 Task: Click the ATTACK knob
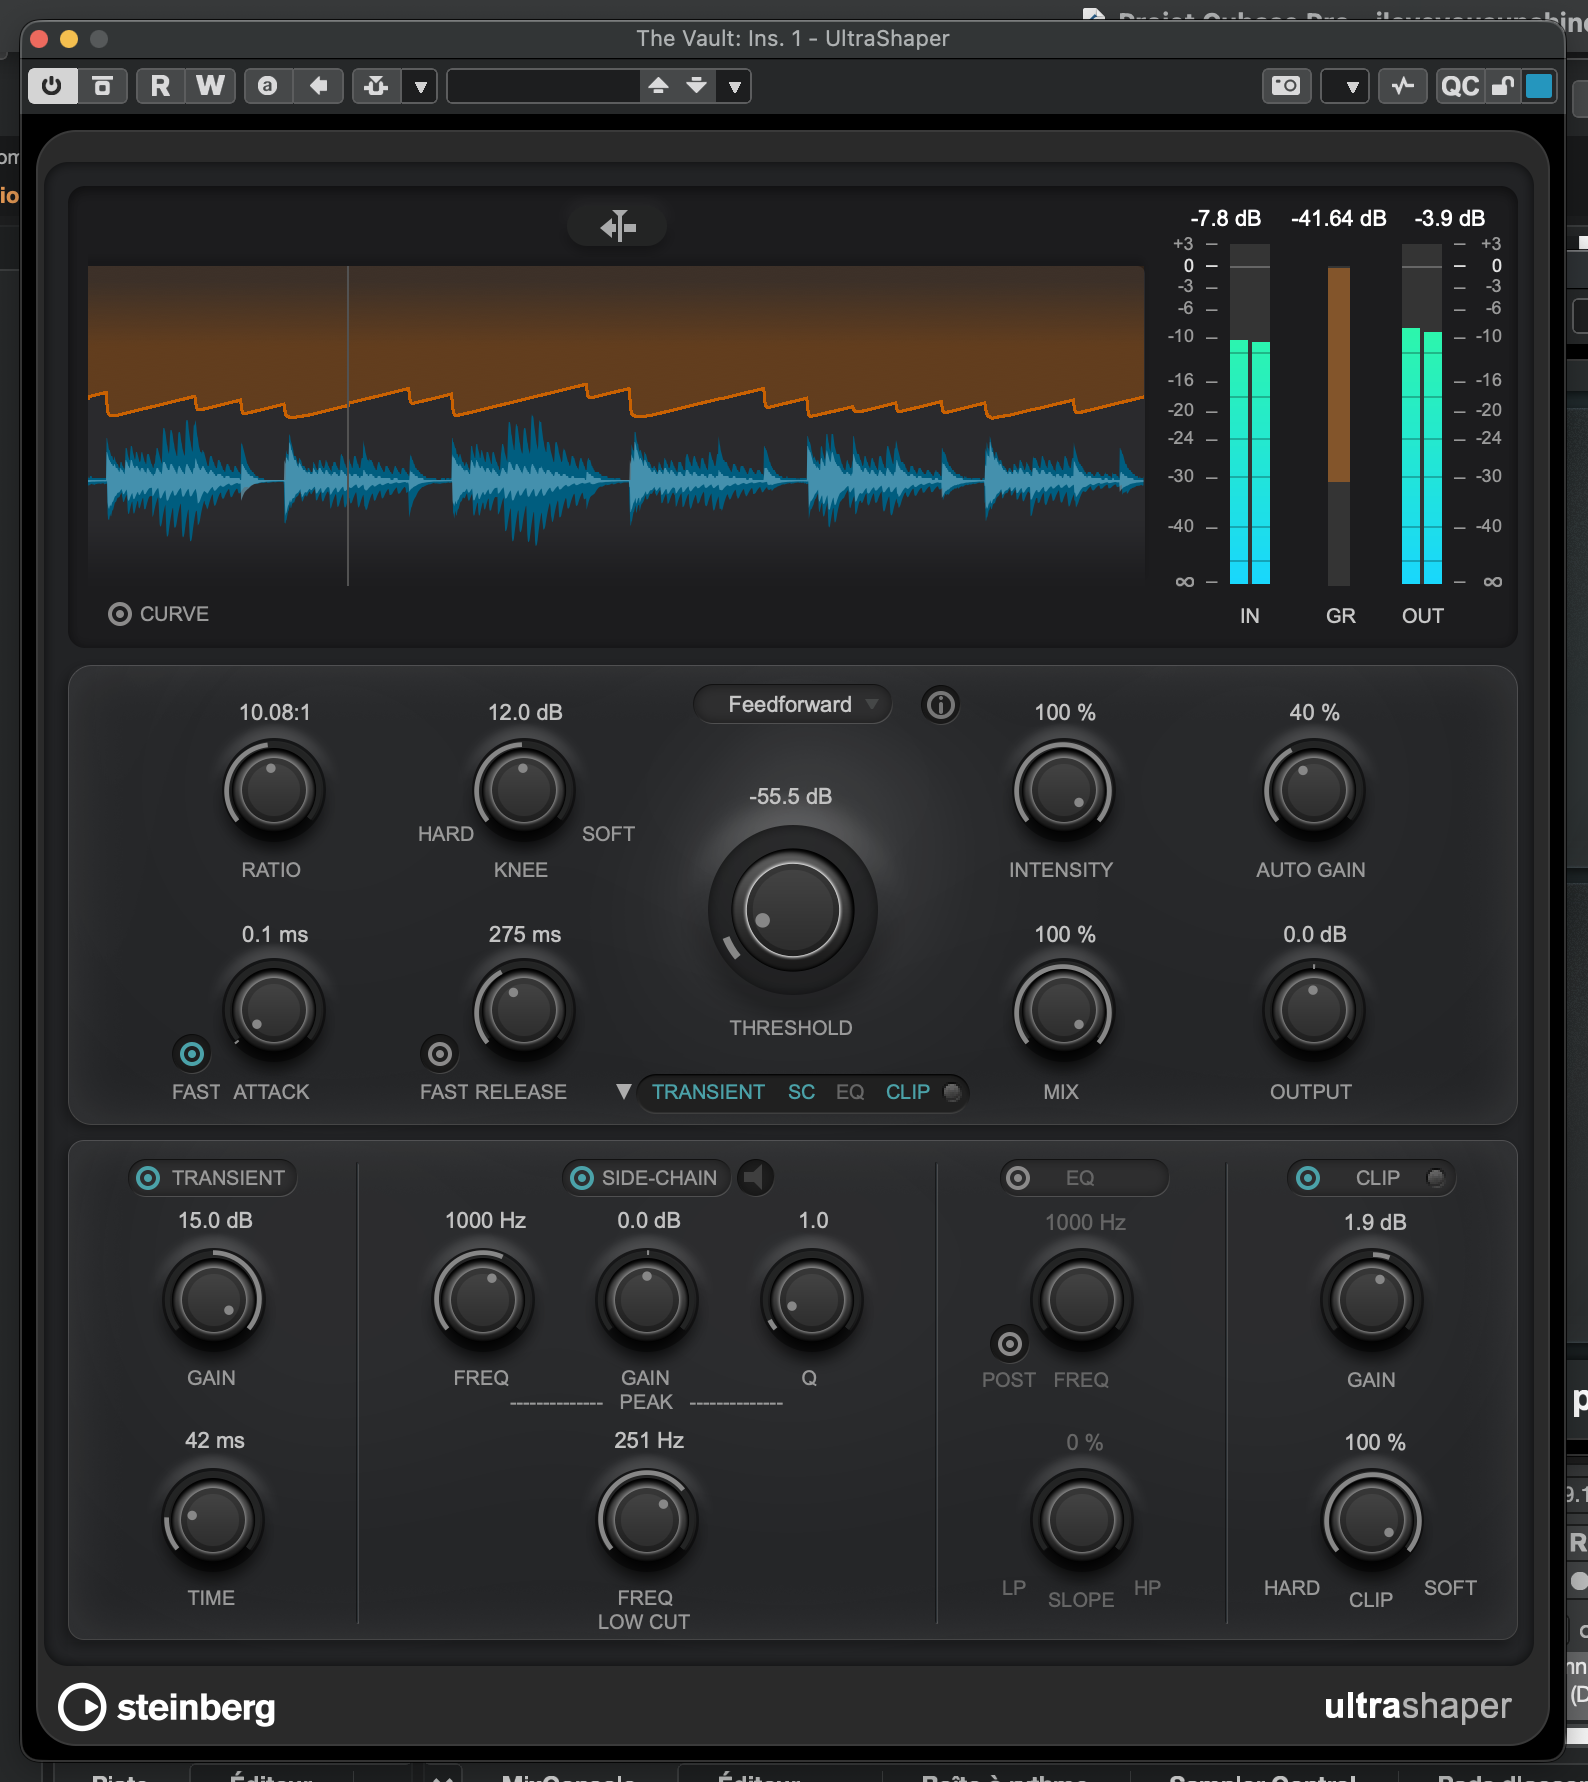(273, 1010)
